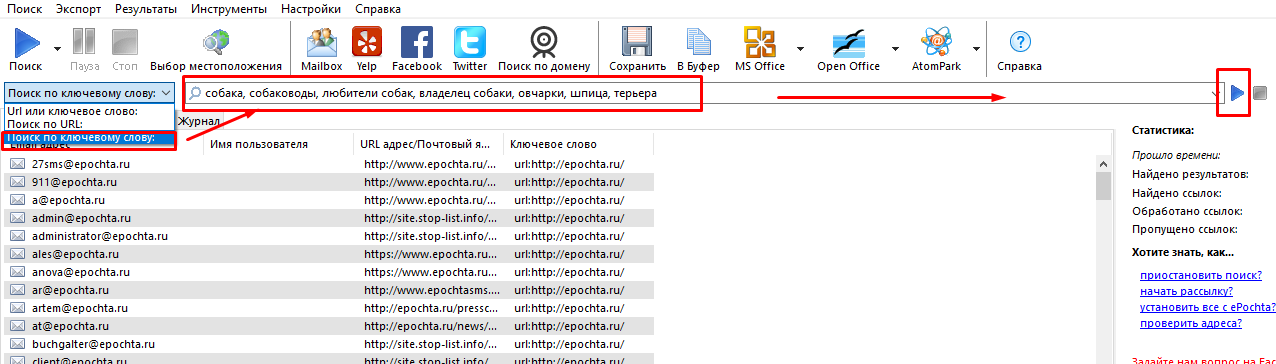Expand the Open Office dropdown arrow
The image size is (1276, 364).
[896, 48]
